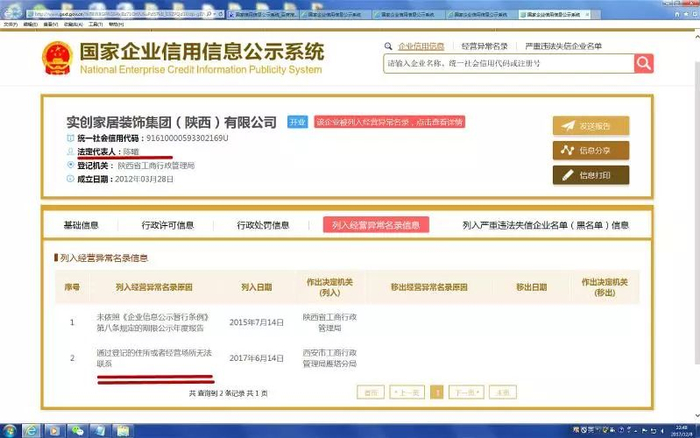This screenshot has width=700, height=438.
Task: Click the 经营异常名录 search category link
Action: pos(484,46)
